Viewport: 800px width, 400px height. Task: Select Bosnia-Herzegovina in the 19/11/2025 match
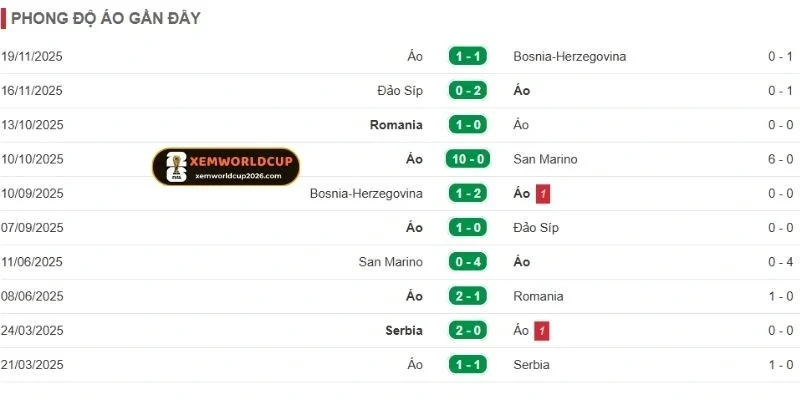[x=569, y=56]
